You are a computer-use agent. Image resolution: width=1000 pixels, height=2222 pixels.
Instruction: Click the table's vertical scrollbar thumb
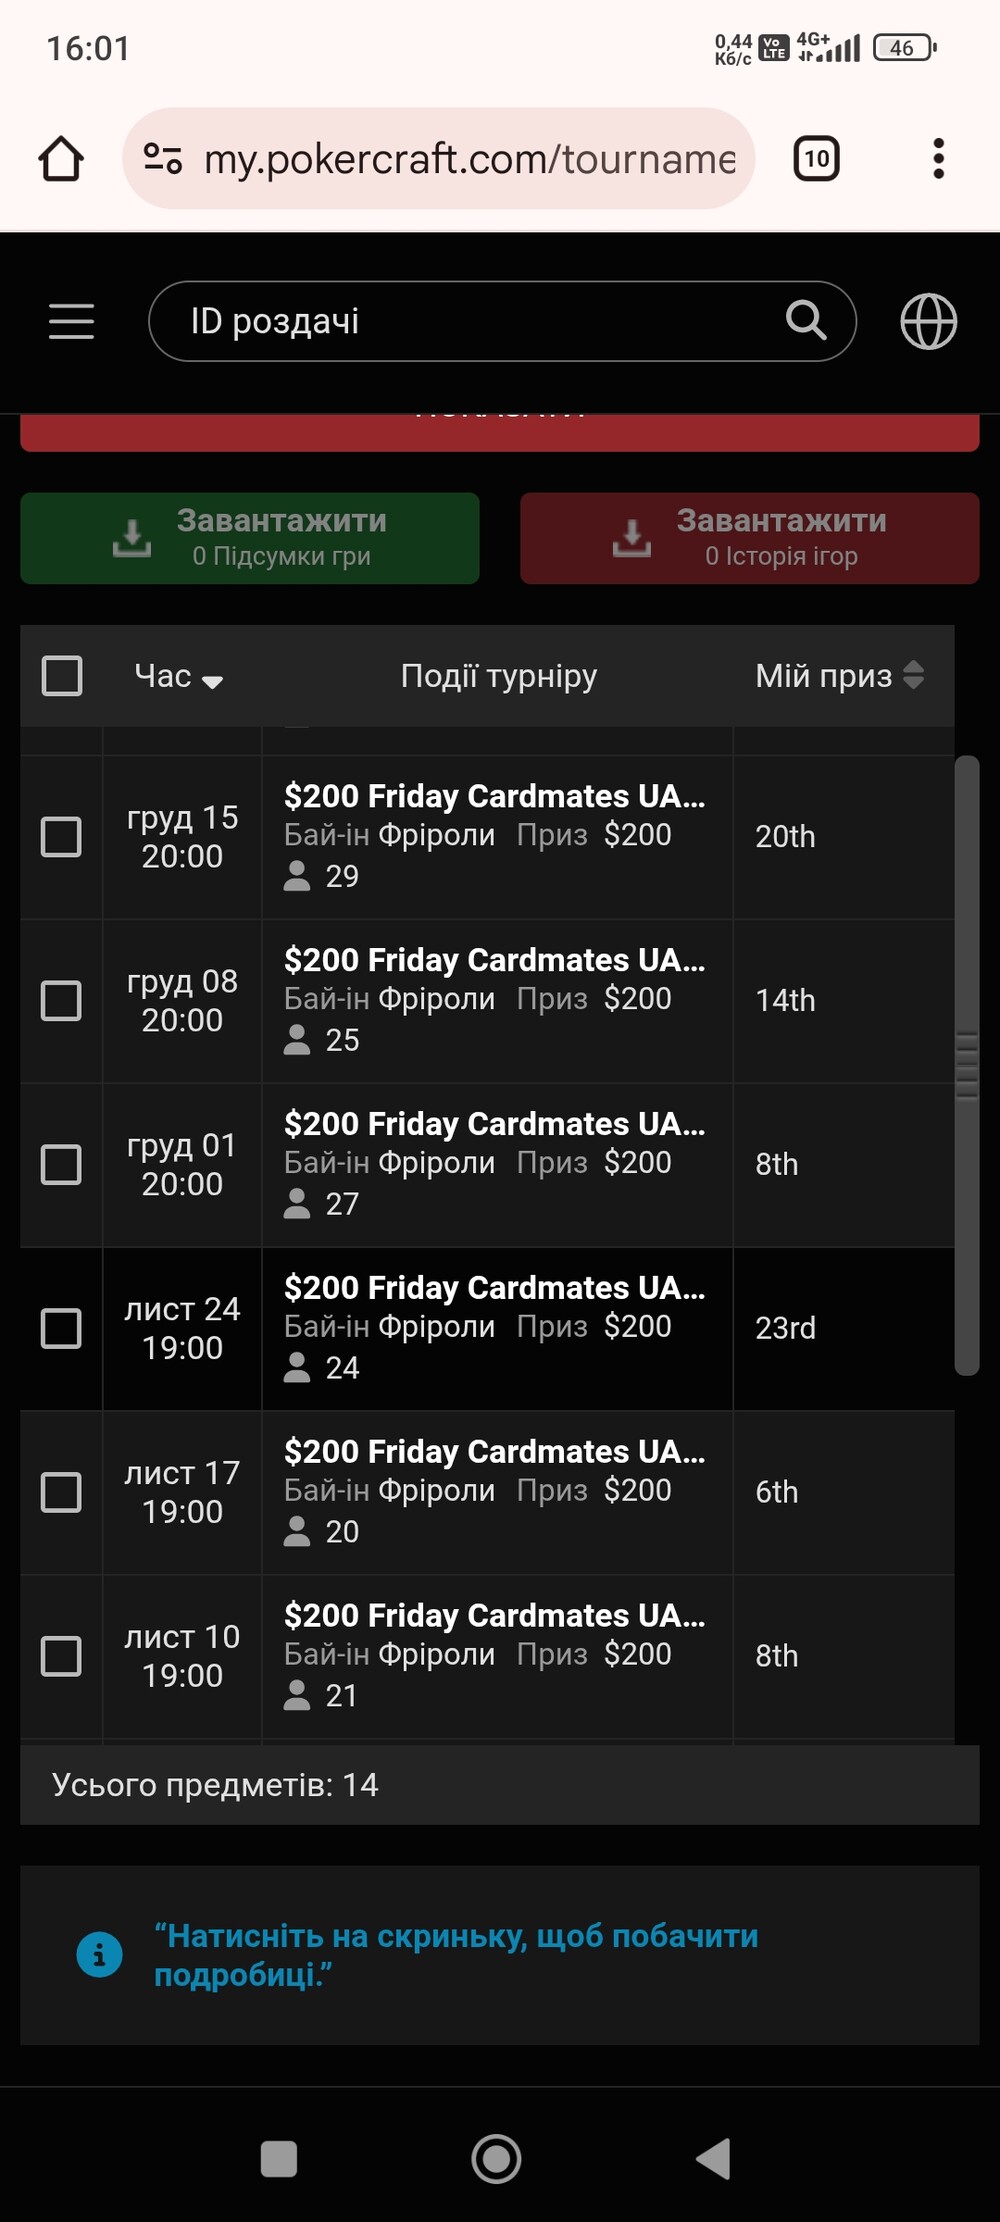(966, 1065)
